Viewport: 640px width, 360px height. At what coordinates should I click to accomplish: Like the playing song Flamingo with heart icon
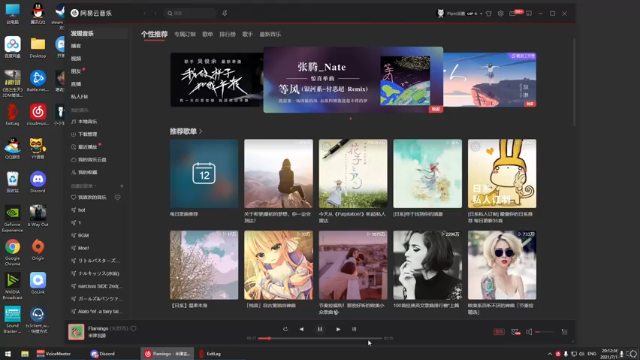133,328
